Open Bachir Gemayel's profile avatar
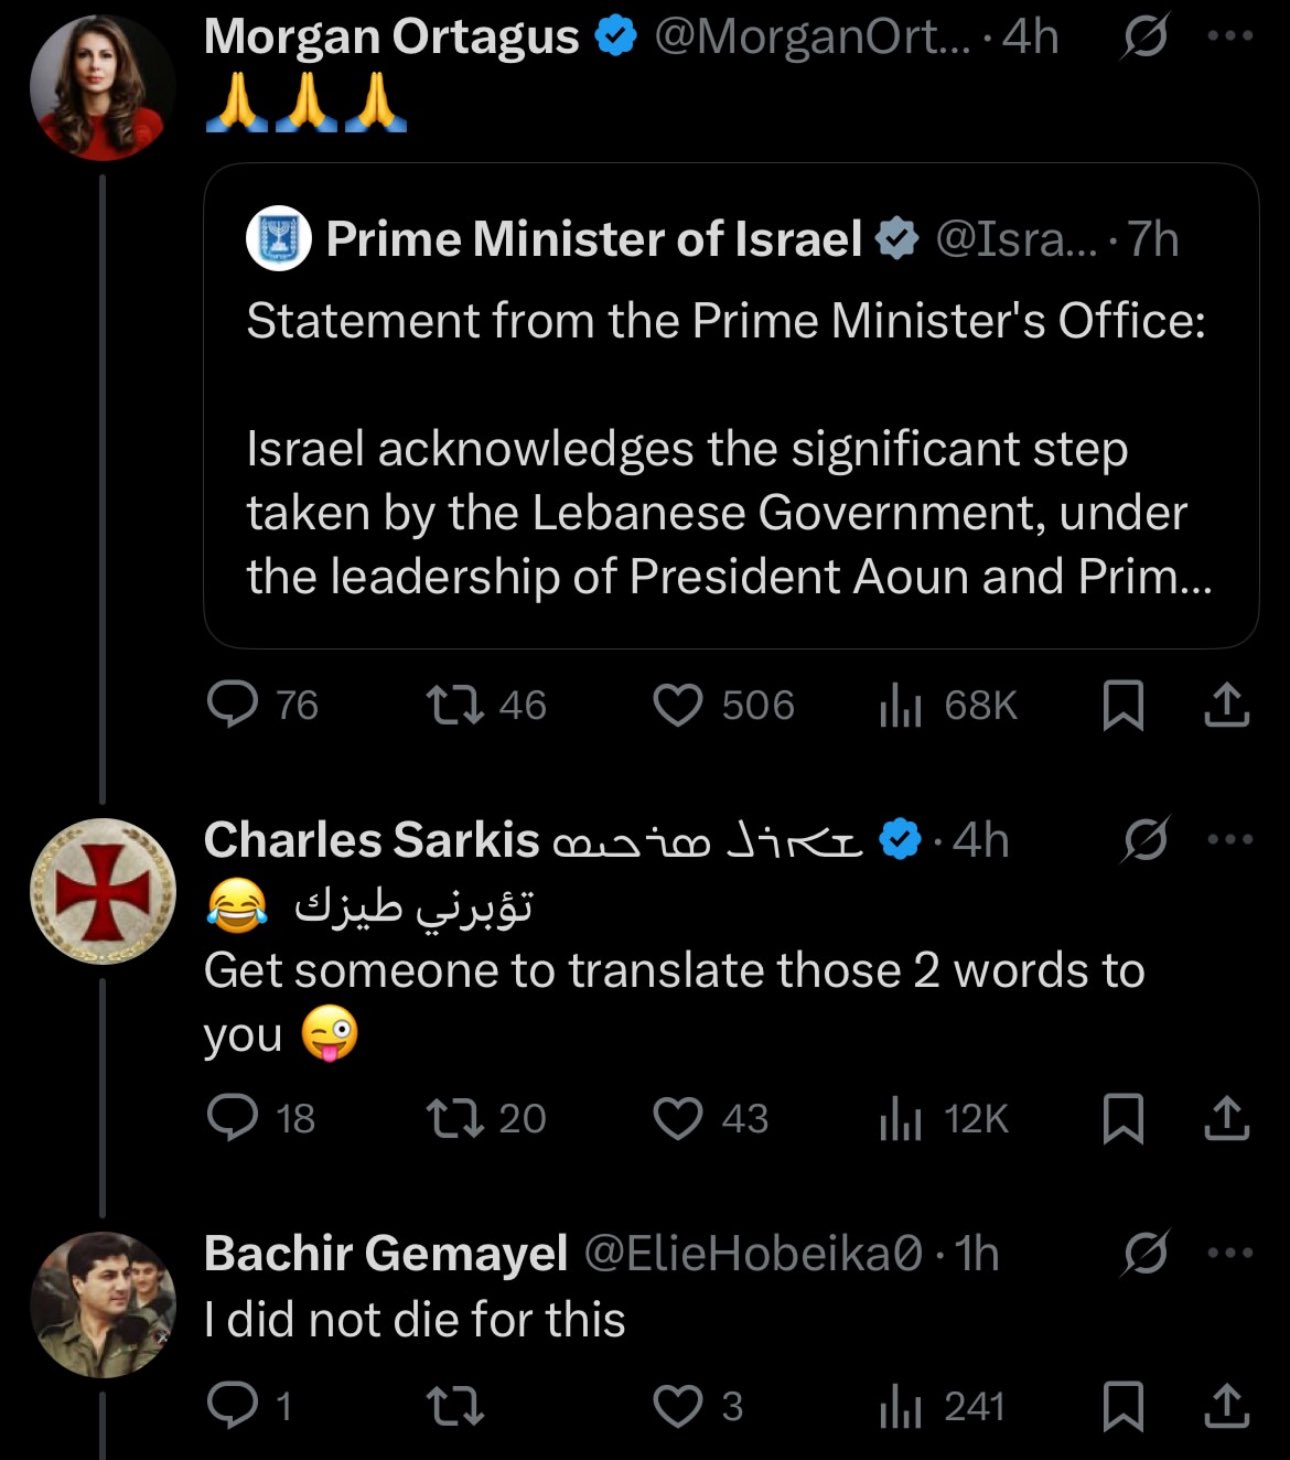Viewport: 1290px width, 1460px height. [102, 1304]
